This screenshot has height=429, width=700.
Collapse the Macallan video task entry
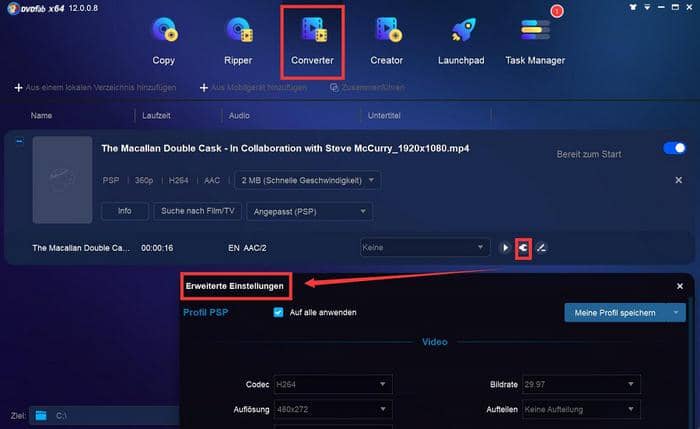pyautogui.click(x=19, y=141)
